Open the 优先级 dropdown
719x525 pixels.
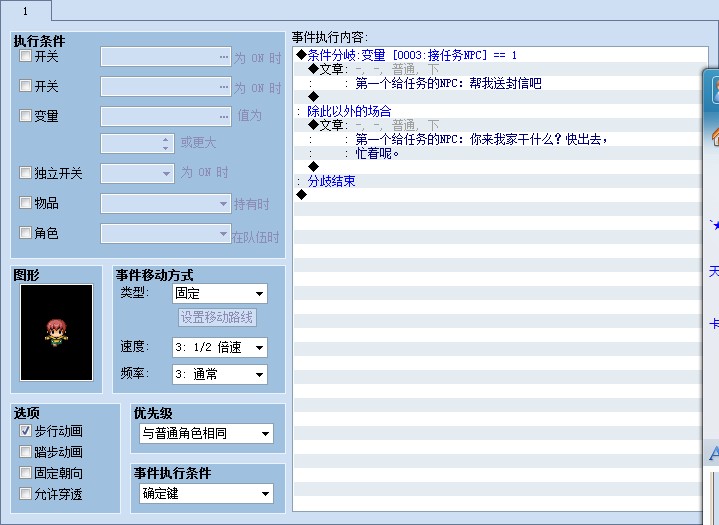point(206,433)
